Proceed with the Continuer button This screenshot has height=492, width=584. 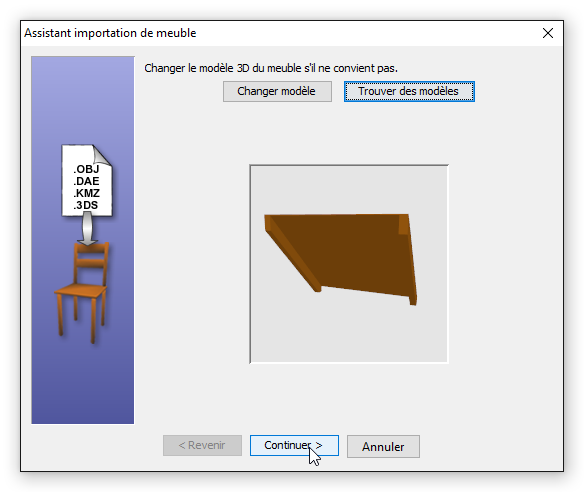point(294,445)
